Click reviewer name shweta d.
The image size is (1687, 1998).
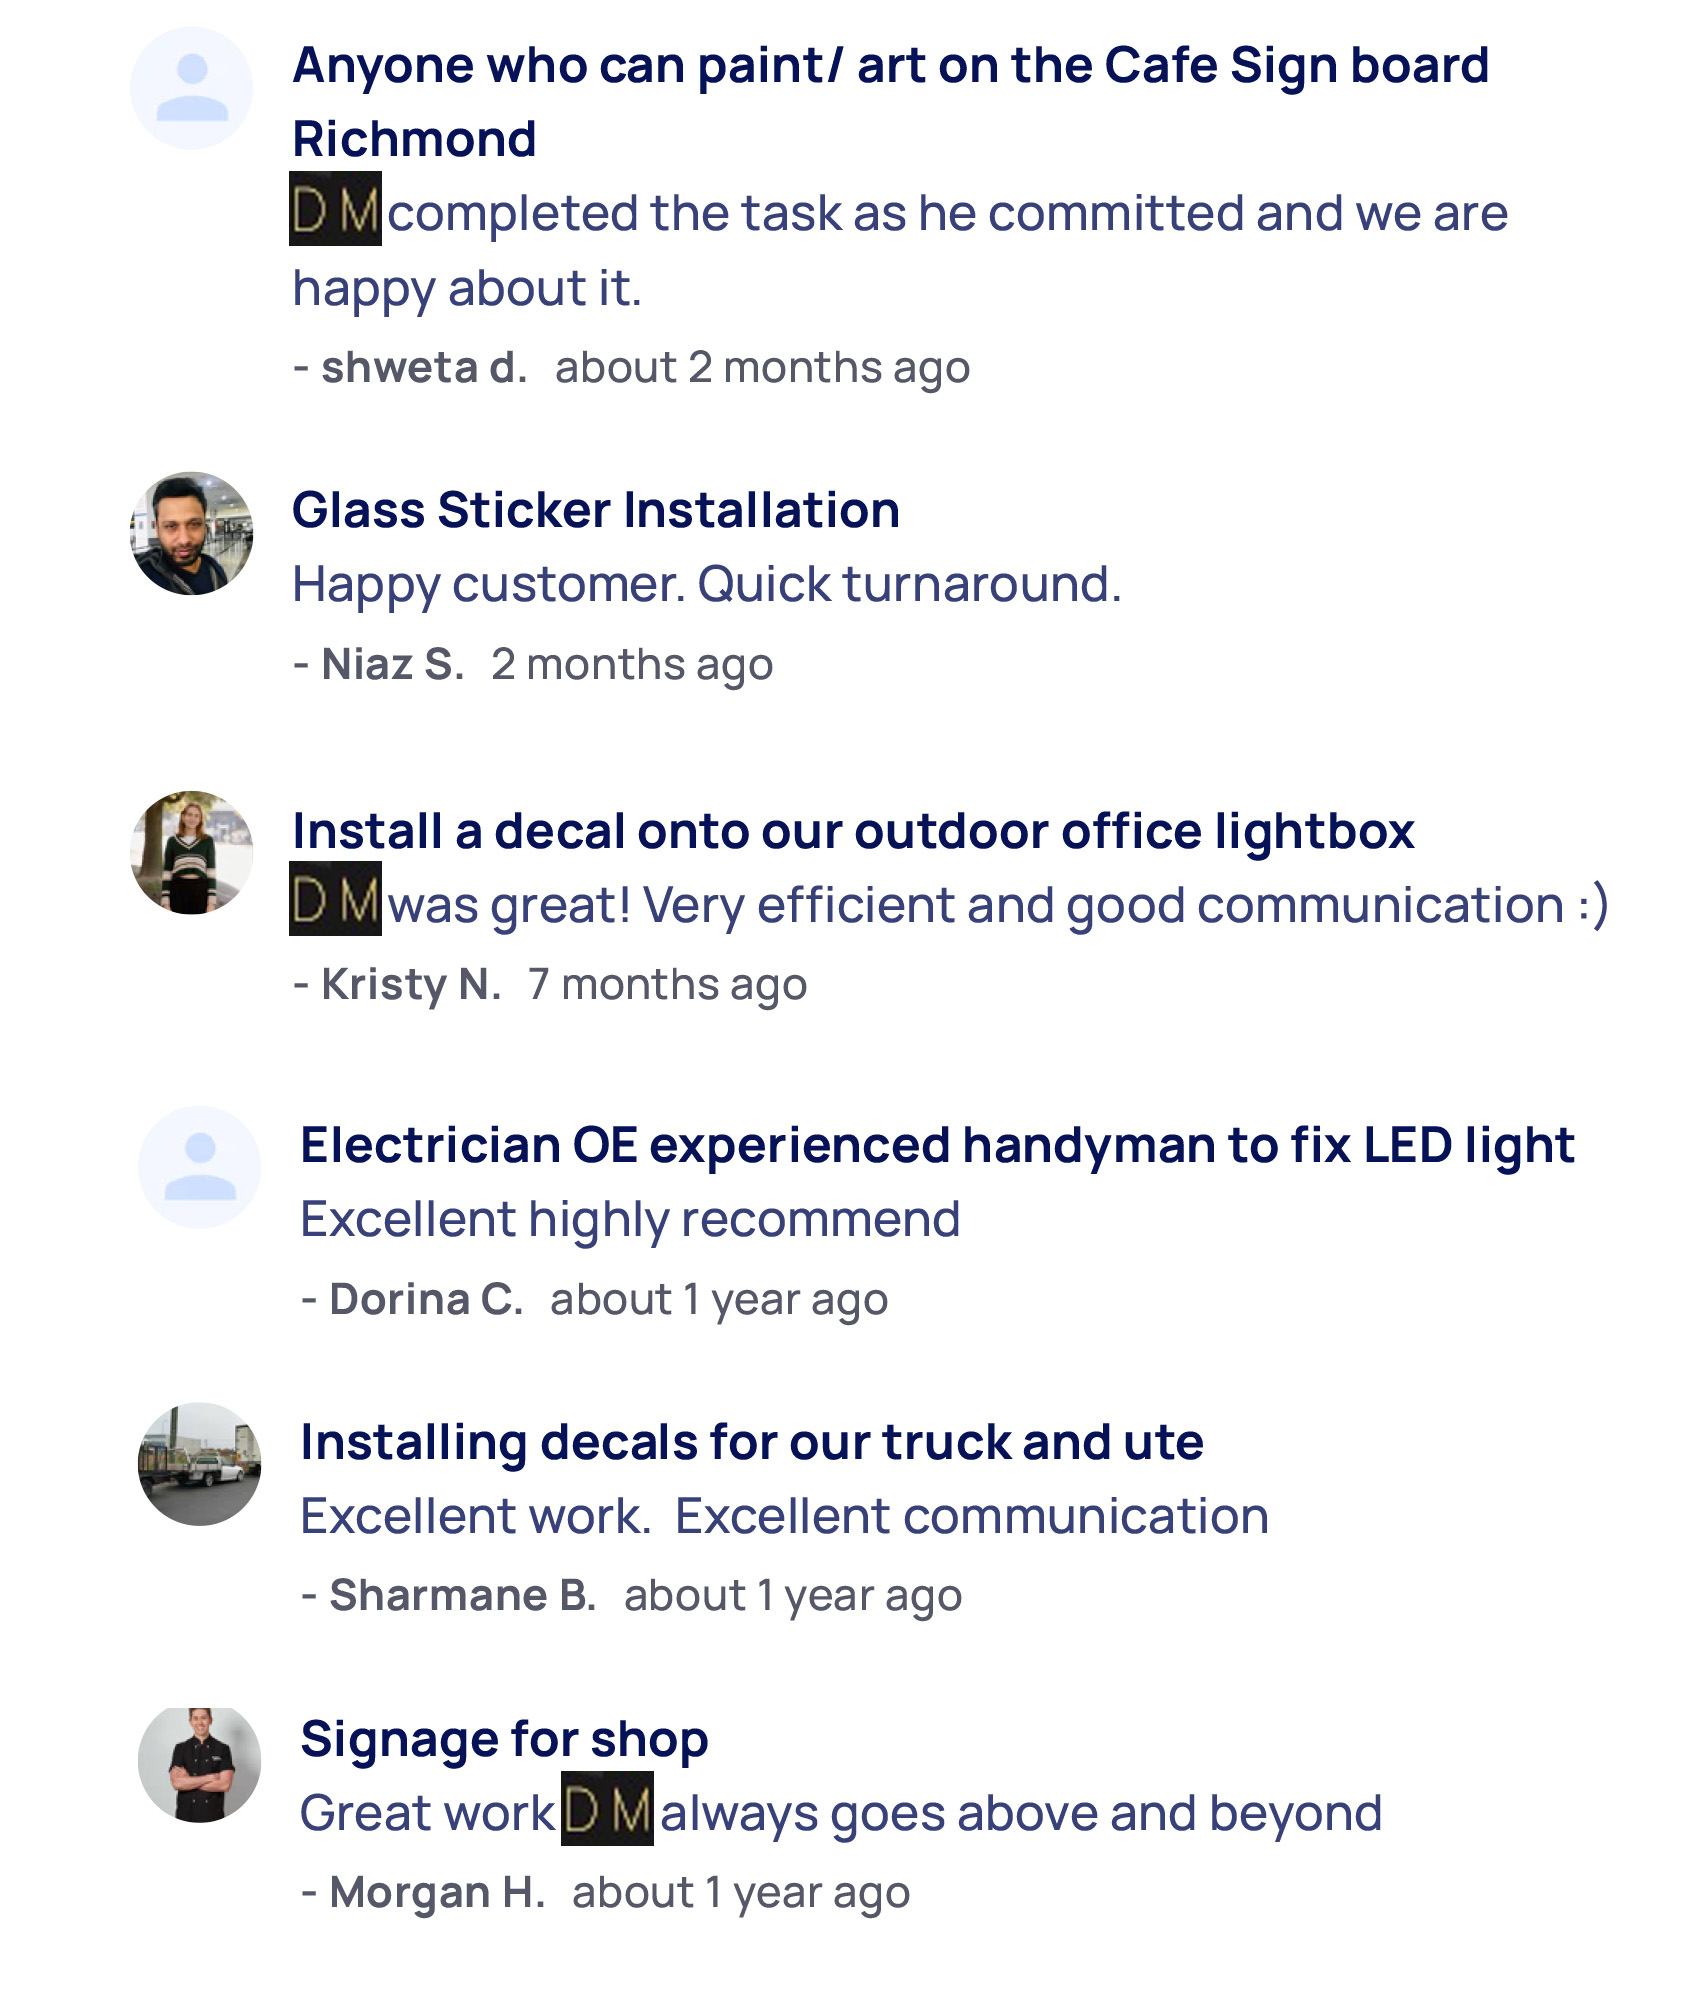pyautogui.click(x=424, y=368)
